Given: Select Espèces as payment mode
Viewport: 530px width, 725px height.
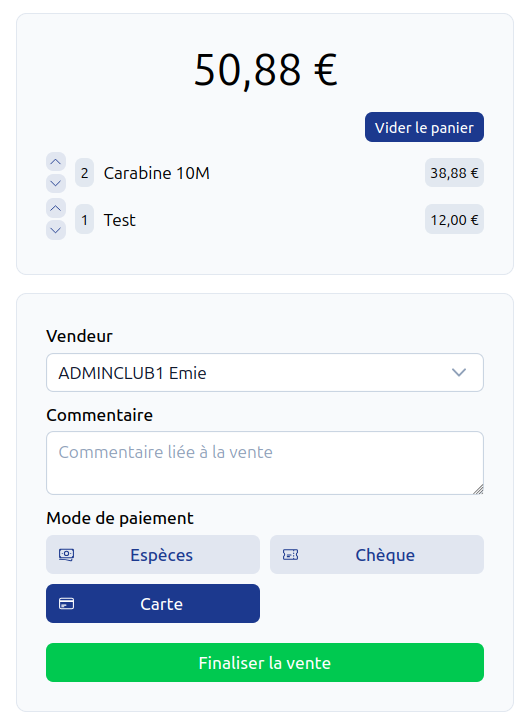Looking at the screenshot, I should 153,554.
